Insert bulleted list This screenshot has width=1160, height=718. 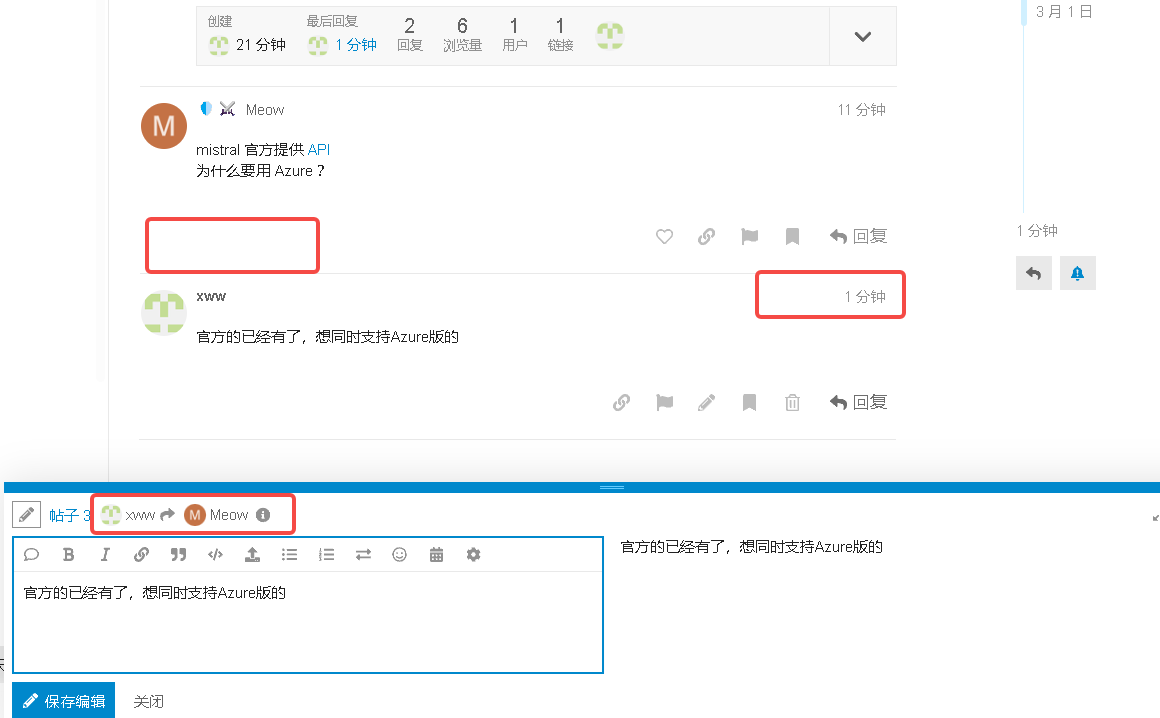pyautogui.click(x=289, y=555)
